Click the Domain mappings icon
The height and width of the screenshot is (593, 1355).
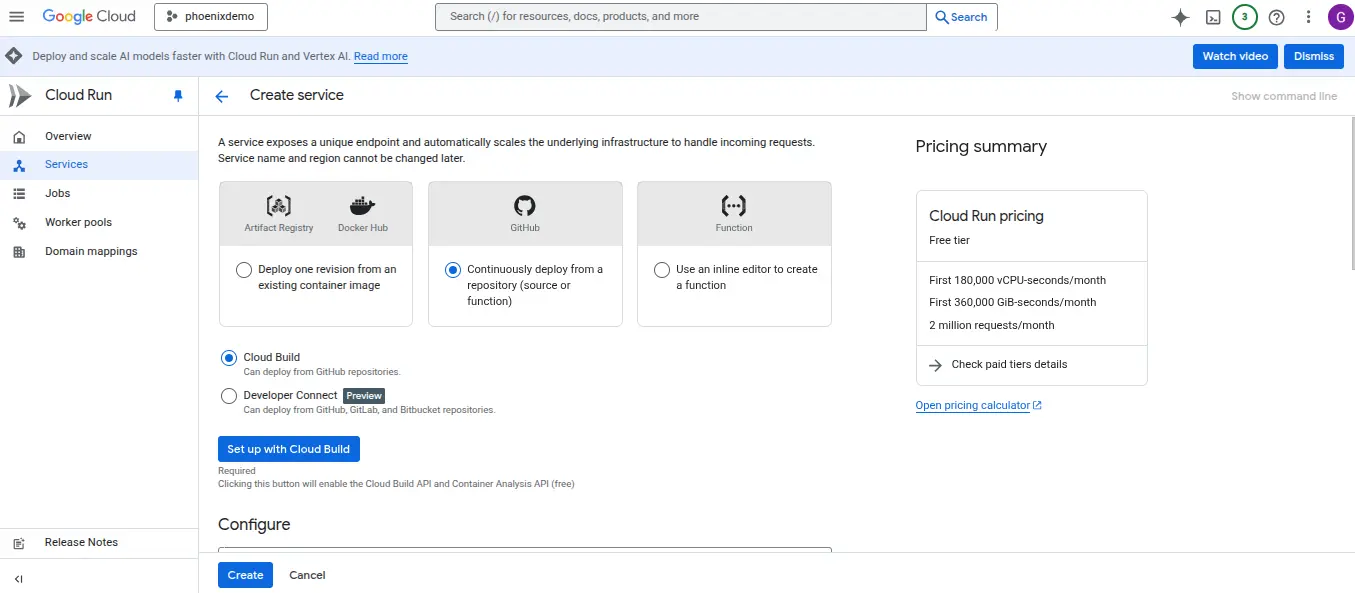click(19, 252)
